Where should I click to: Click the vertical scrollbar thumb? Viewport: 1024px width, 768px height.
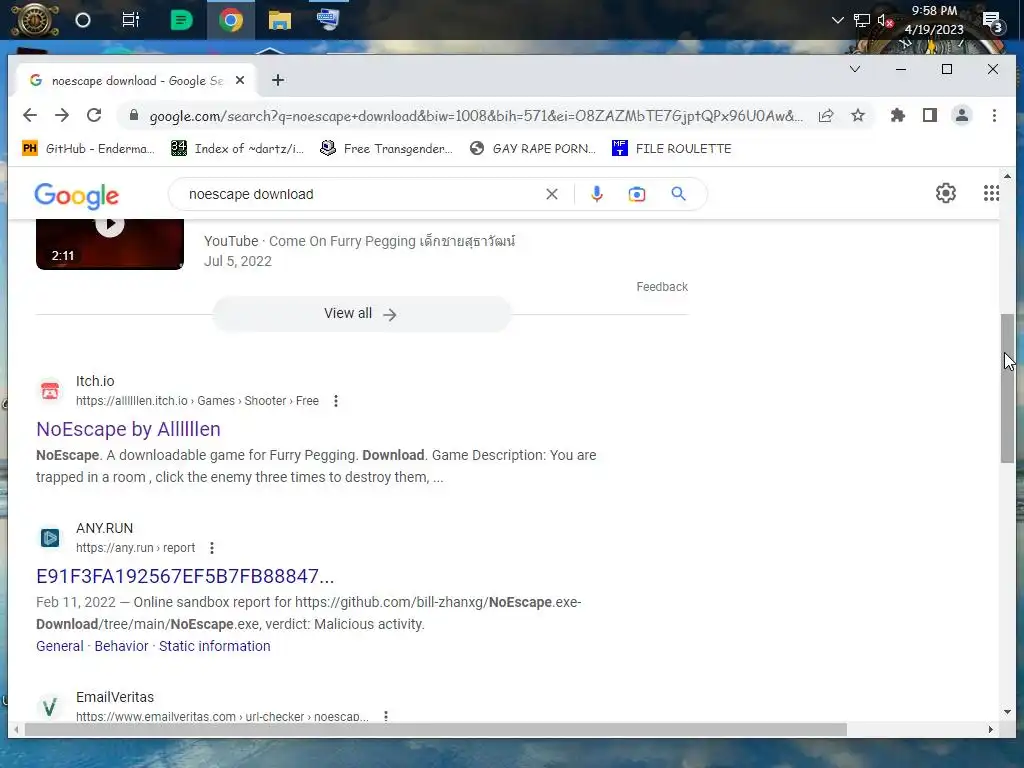[x=1008, y=389]
